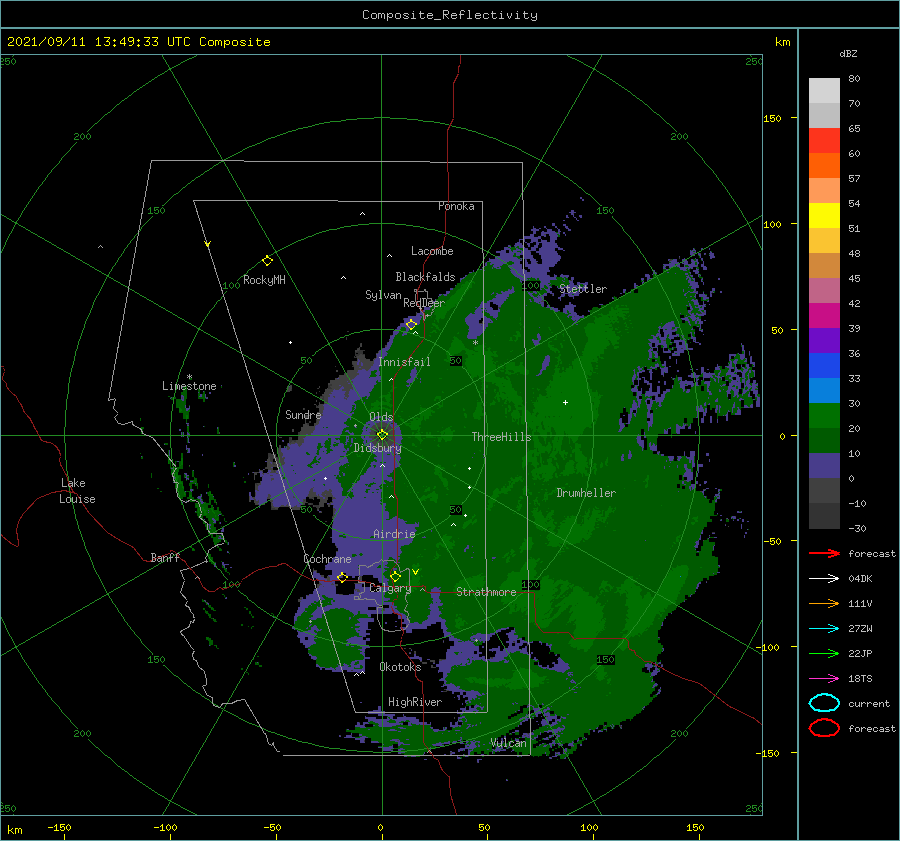Click the green 20 dBZ color swatch
The width and height of the screenshot is (900, 841).
[x=824, y=416]
